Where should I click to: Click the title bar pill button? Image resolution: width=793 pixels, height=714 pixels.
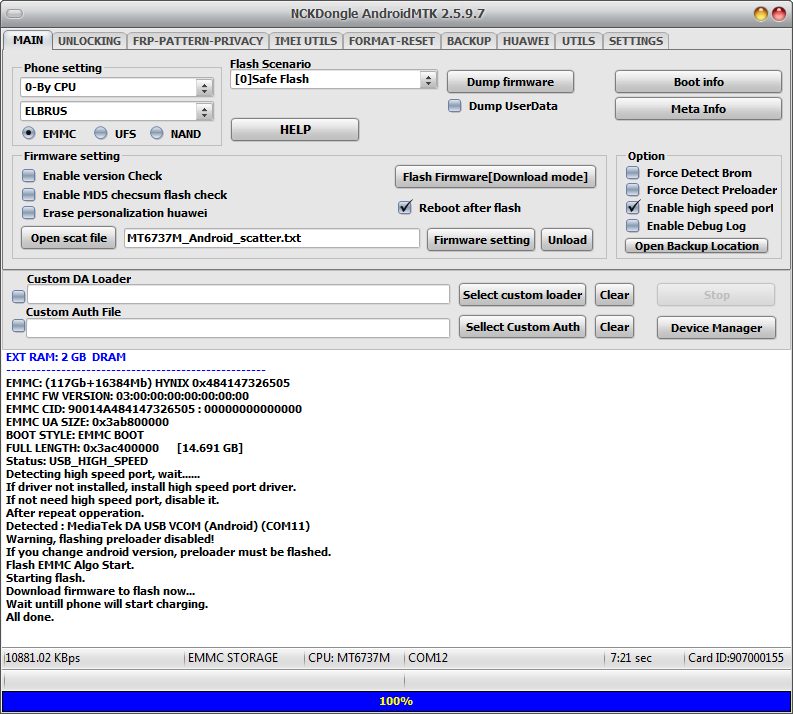click(x=14, y=14)
